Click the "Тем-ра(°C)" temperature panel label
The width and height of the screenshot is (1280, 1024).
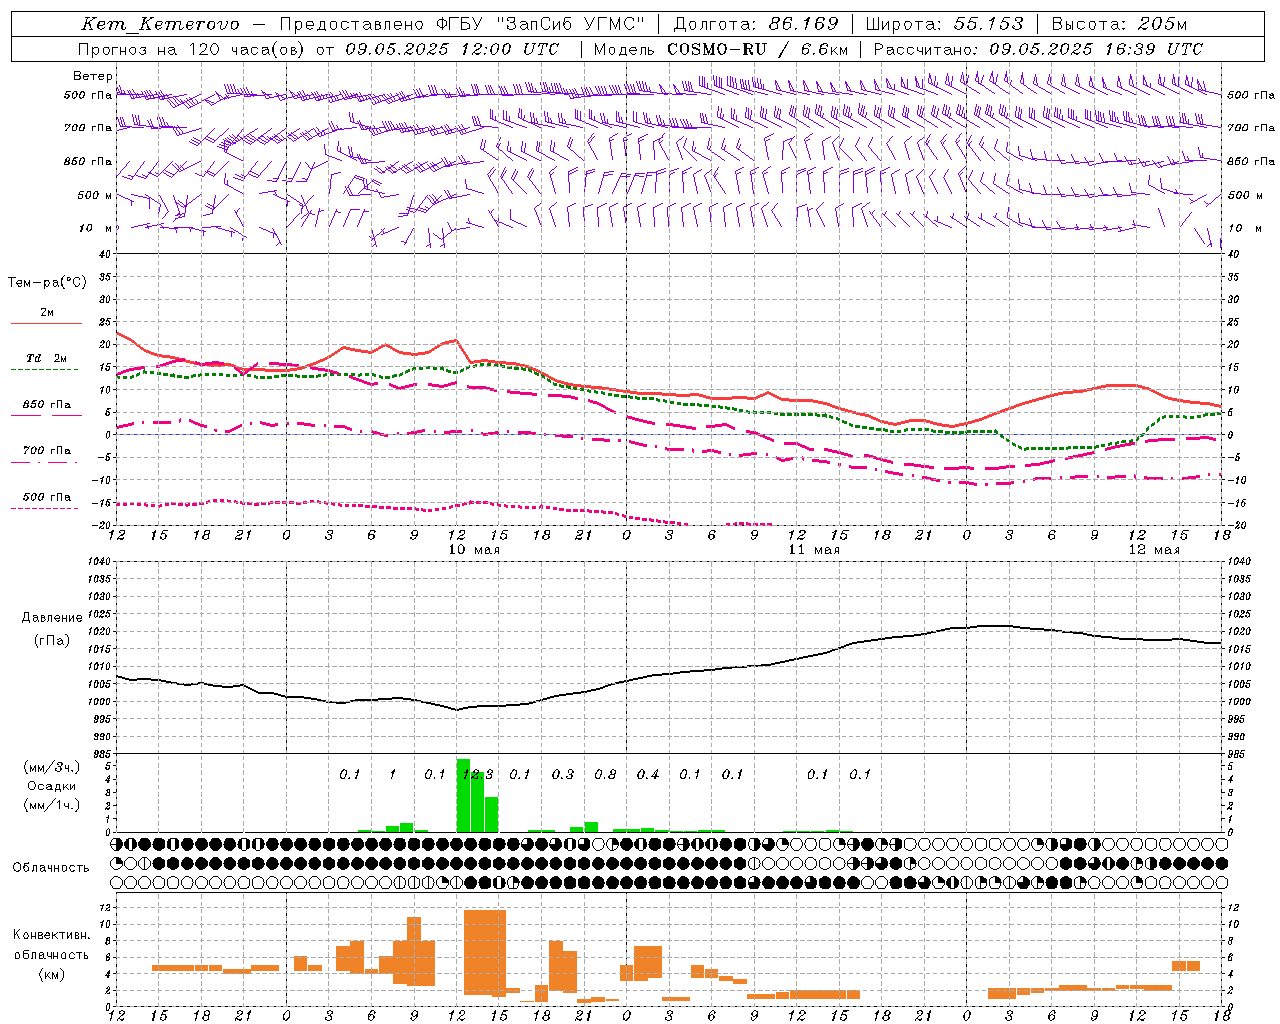47,283
